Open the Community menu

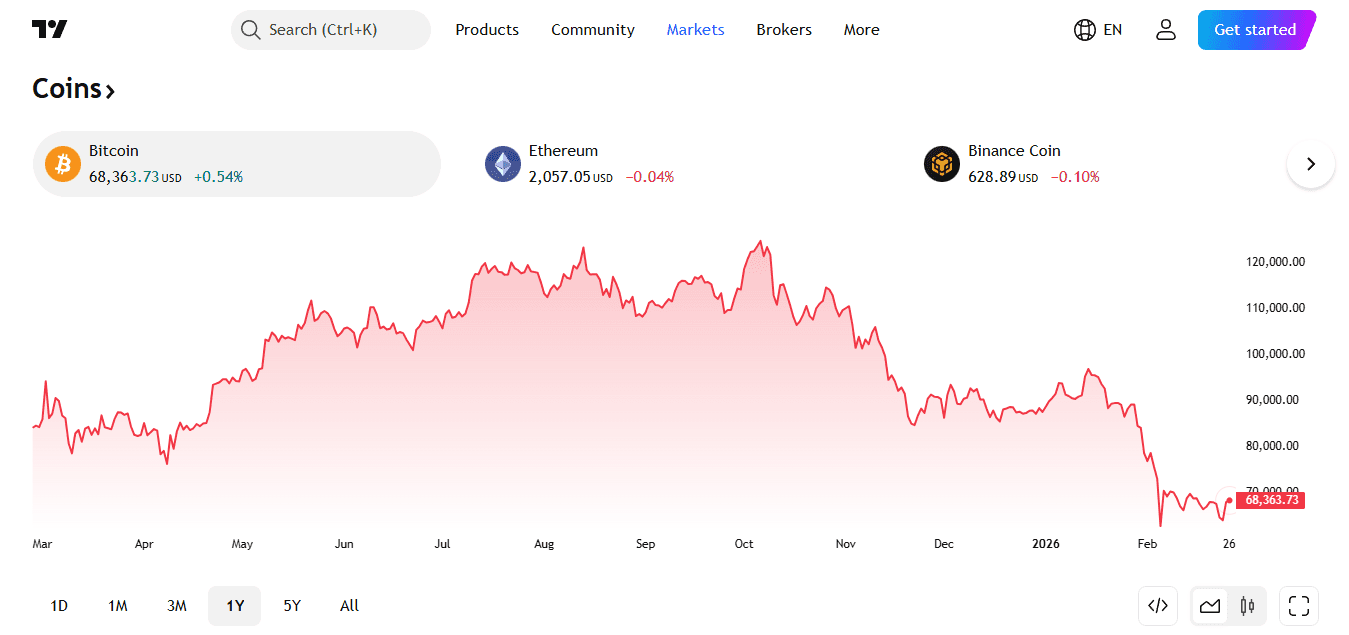[593, 30]
